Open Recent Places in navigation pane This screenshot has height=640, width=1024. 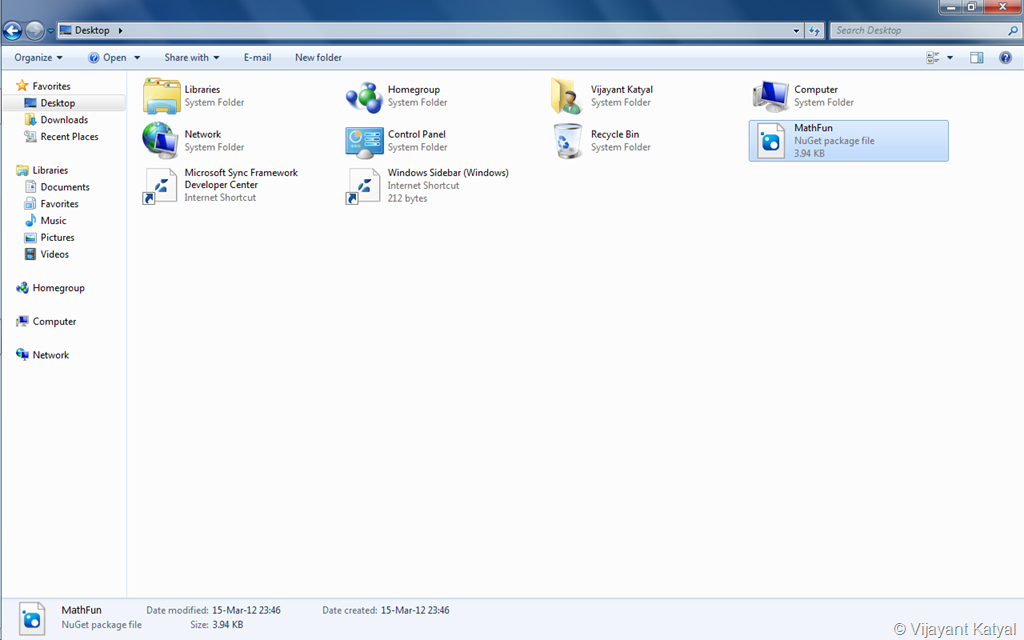pos(69,136)
